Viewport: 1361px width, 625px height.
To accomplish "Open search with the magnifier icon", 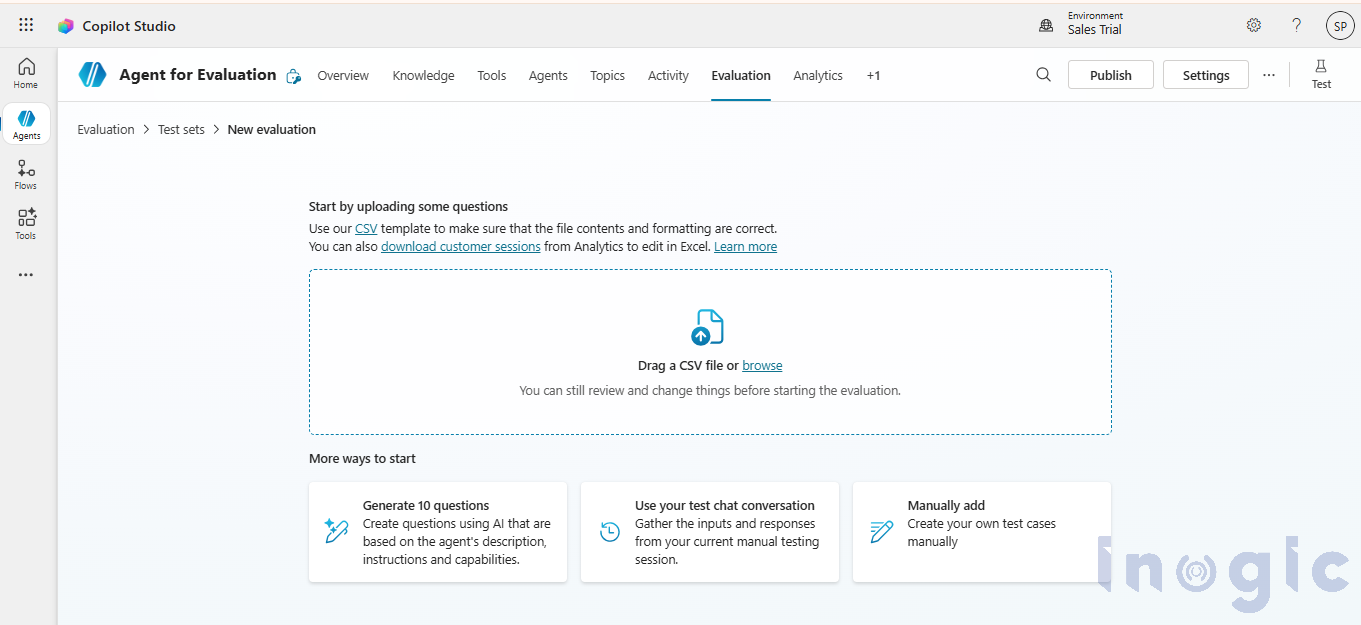I will coord(1043,74).
